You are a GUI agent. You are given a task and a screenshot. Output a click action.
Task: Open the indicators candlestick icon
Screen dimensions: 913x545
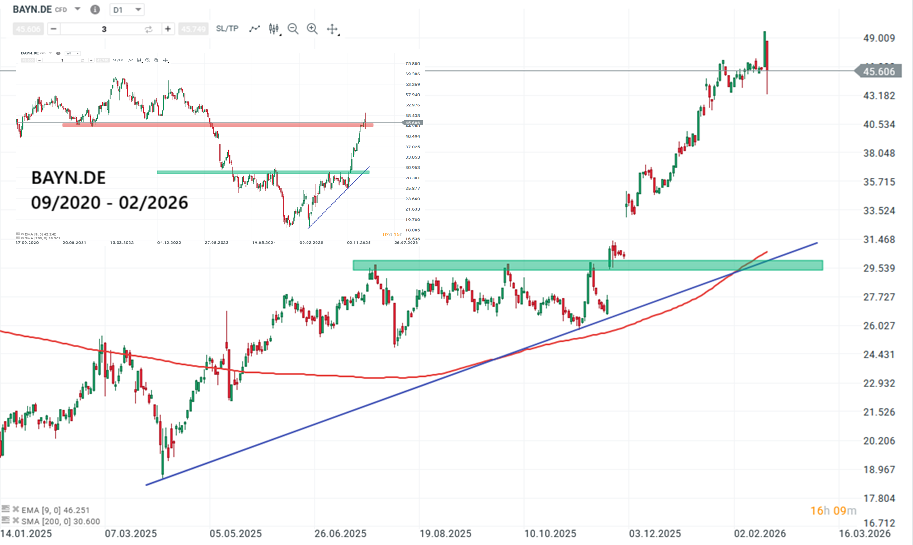pyautogui.click(x=274, y=29)
